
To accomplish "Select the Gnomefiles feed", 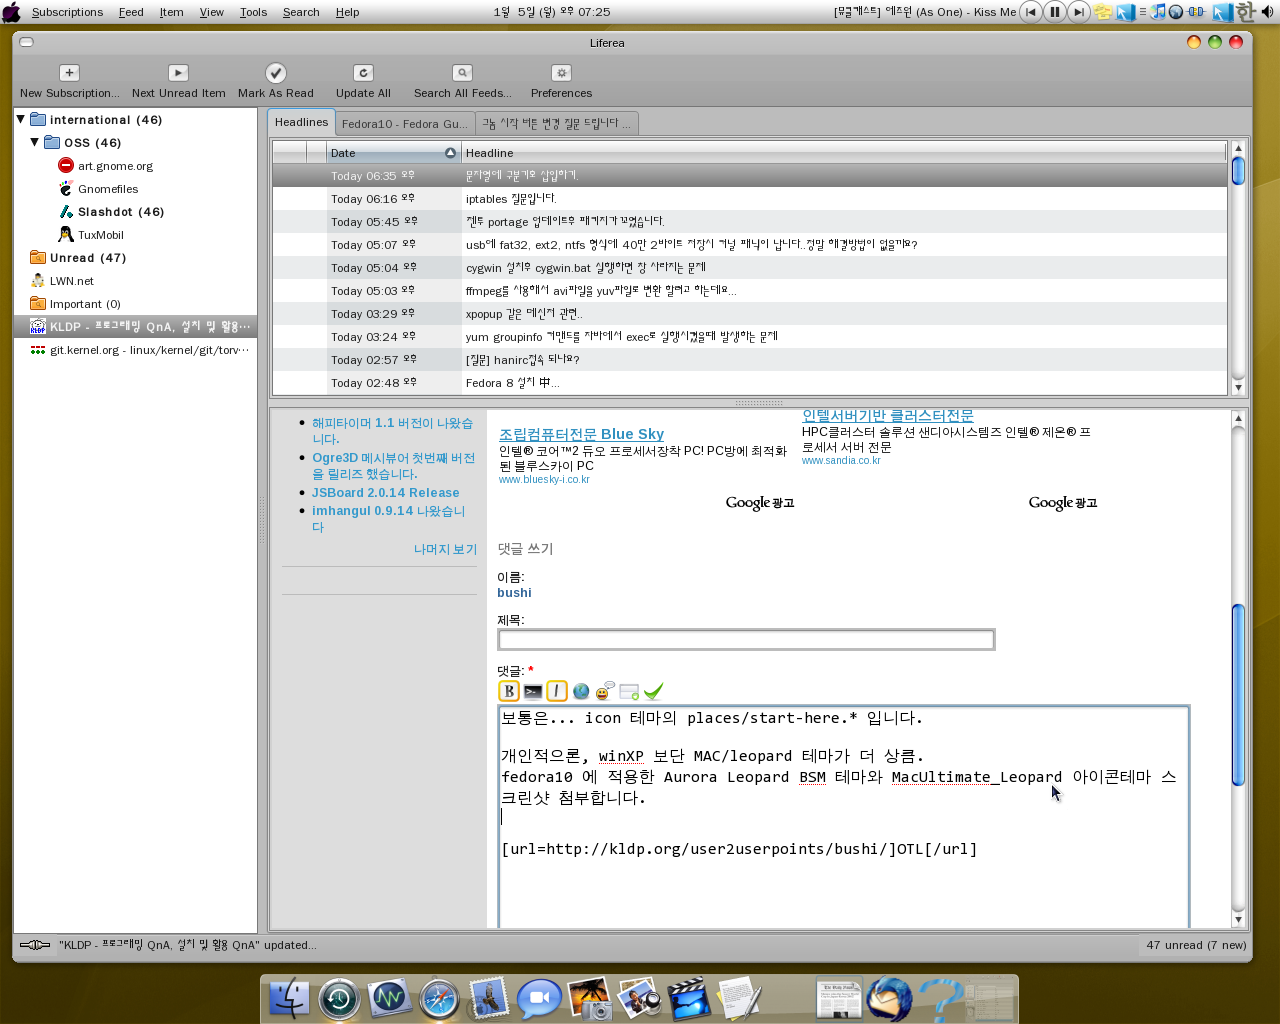I will click(99, 189).
